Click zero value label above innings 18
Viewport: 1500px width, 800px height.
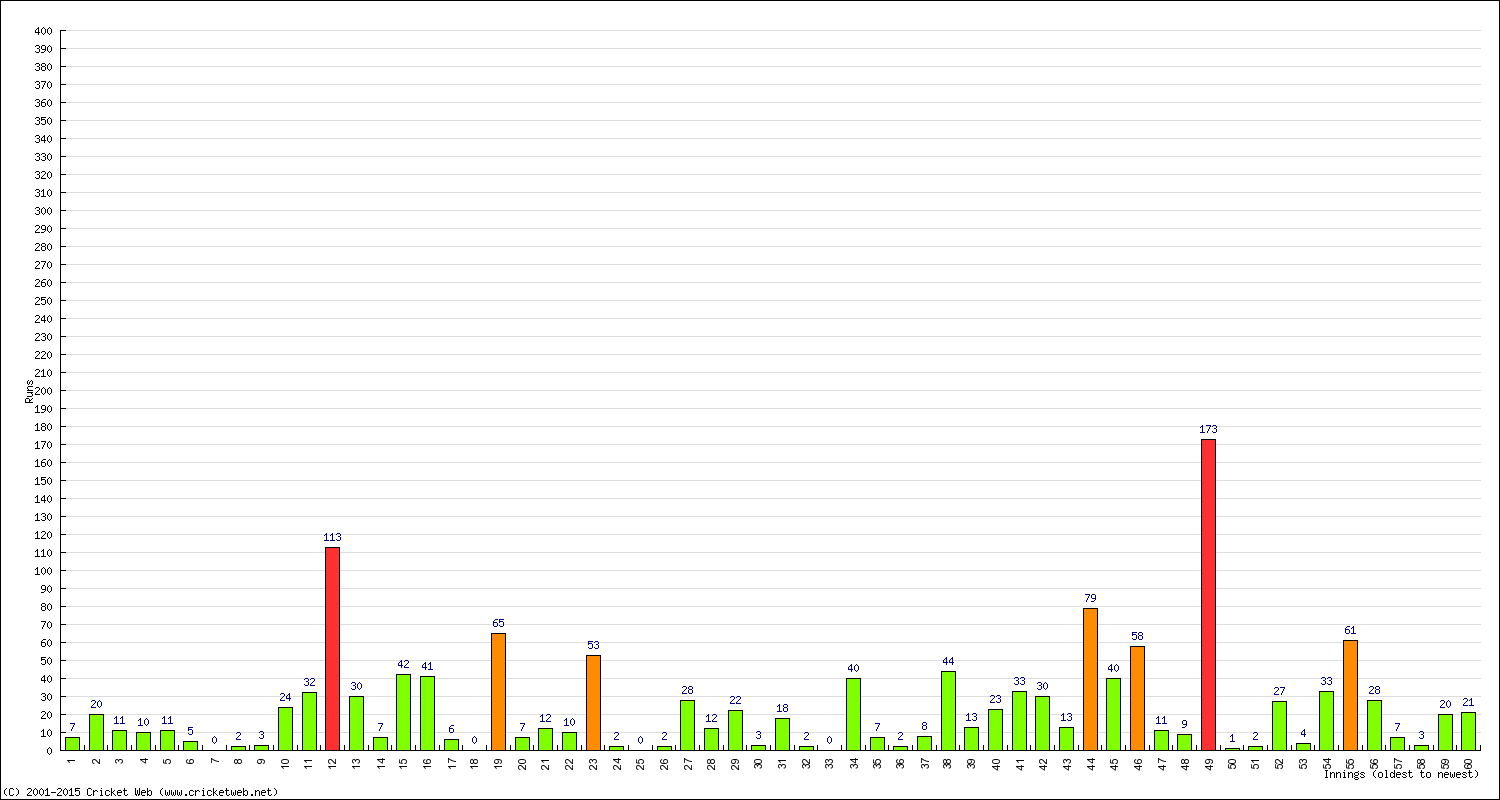click(x=474, y=740)
